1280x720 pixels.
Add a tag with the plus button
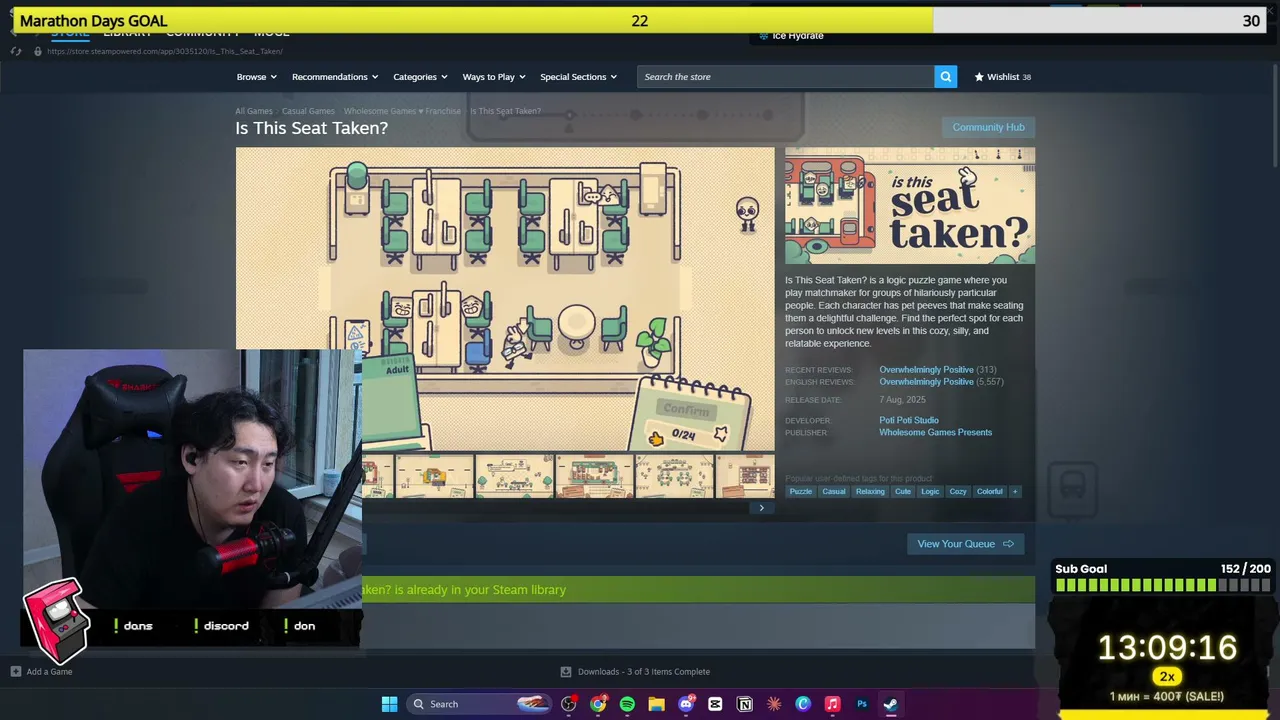(1014, 491)
